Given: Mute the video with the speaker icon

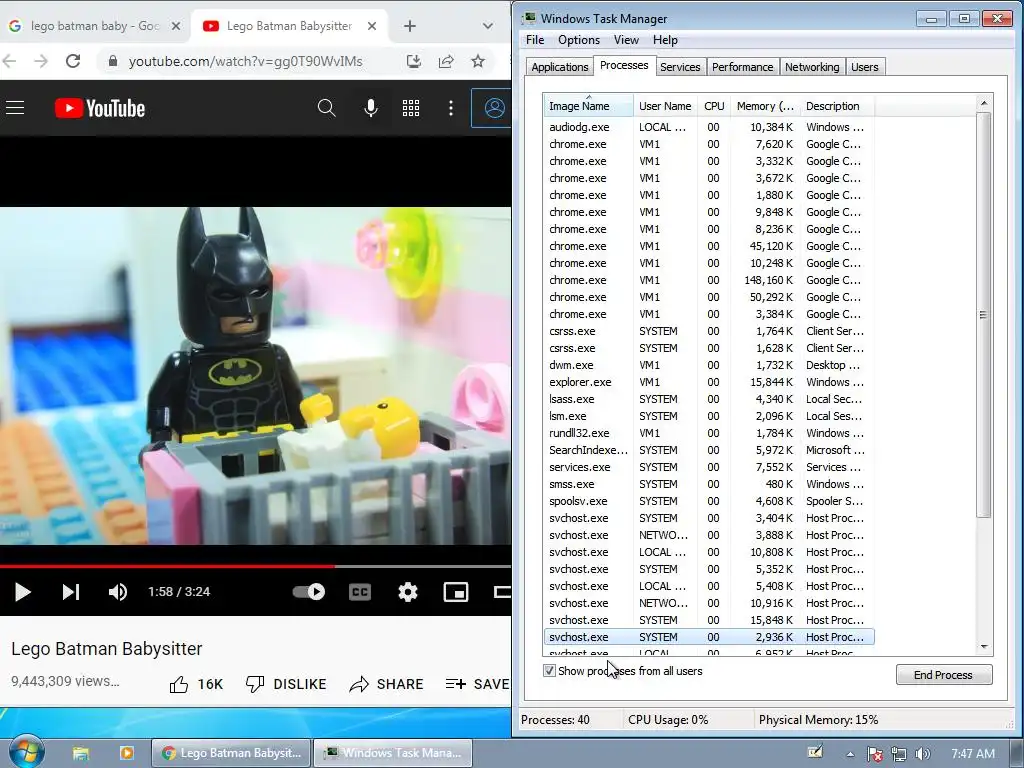Looking at the screenshot, I should tap(118, 592).
